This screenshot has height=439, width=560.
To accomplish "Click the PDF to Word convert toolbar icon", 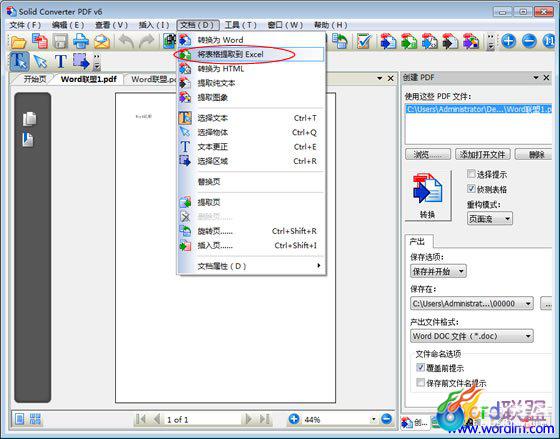I will click(x=388, y=41).
